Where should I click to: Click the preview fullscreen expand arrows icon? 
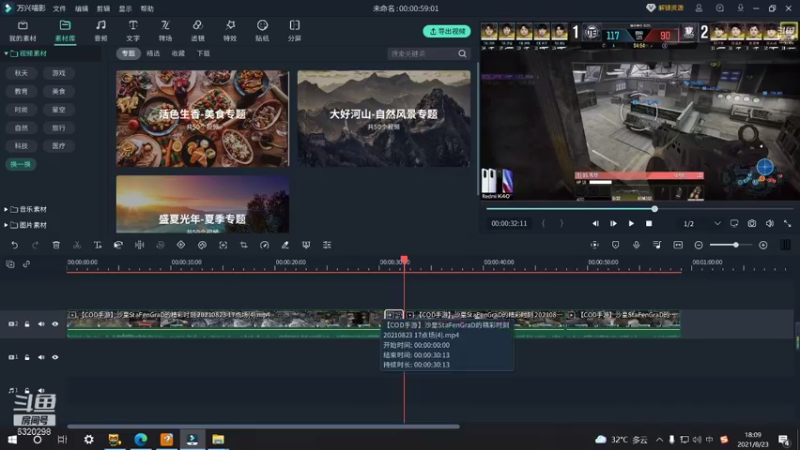pos(787,223)
